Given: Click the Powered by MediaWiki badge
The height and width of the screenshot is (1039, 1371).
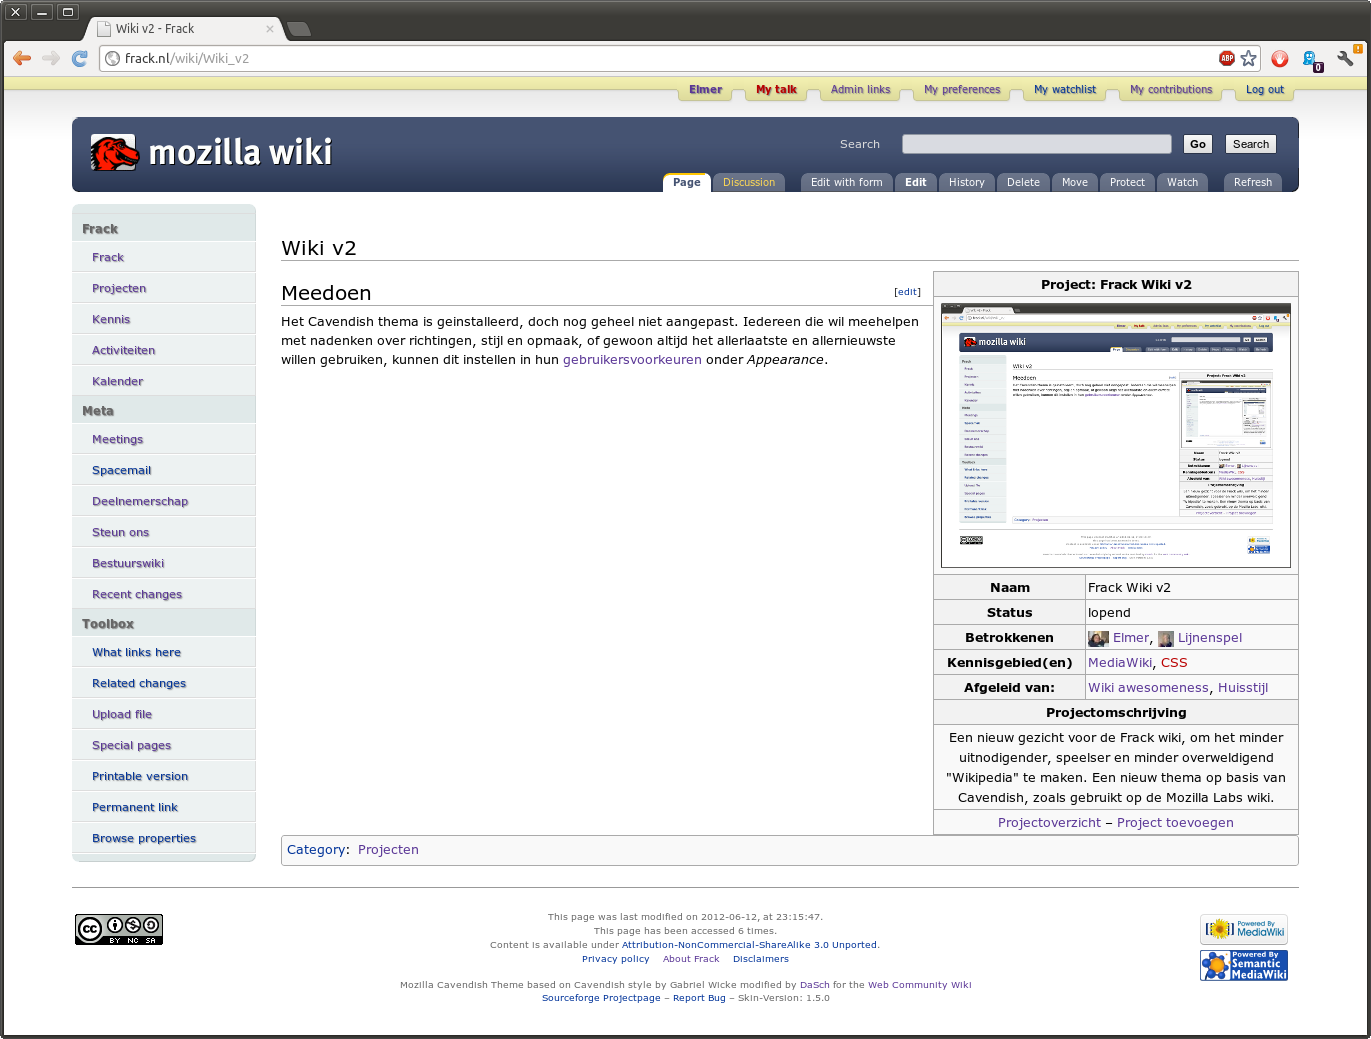Looking at the screenshot, I should pos(1244,929).
